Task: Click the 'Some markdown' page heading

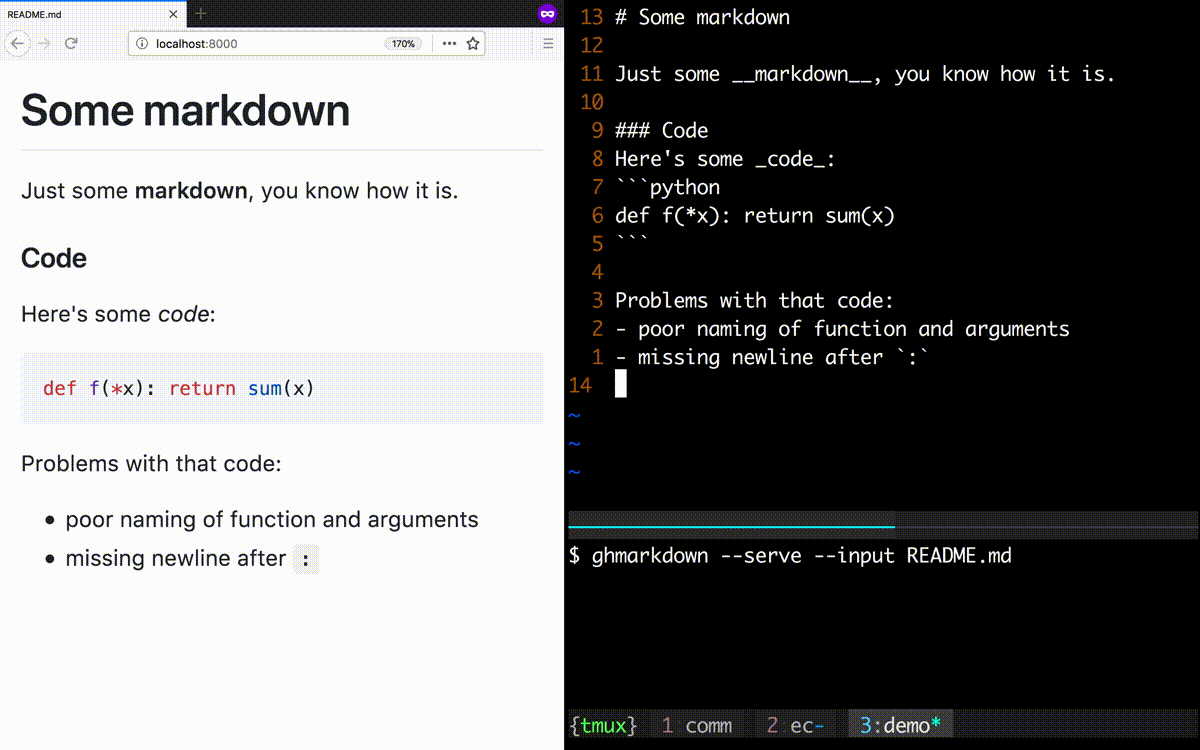Action: [185, 110]
